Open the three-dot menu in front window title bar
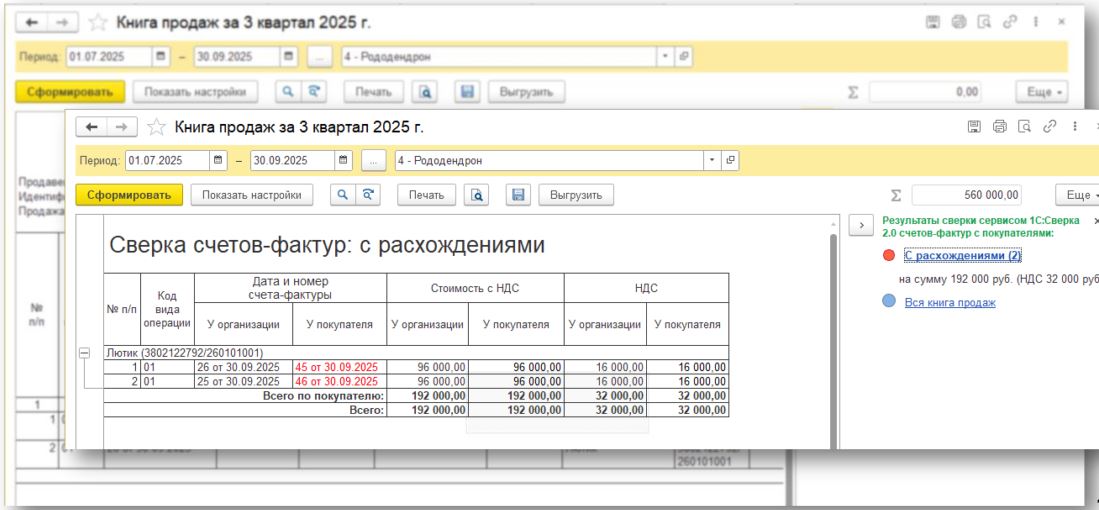Image resolution: width=1099 pixels, height=510 pixels. pos(1074,126)
